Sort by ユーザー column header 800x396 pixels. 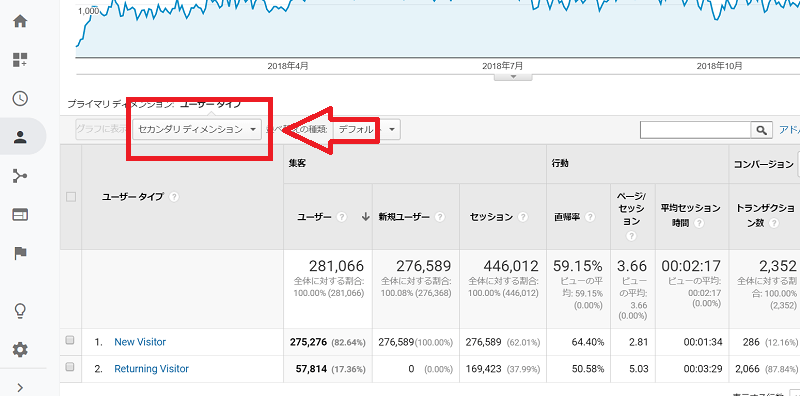pos(314,217)
